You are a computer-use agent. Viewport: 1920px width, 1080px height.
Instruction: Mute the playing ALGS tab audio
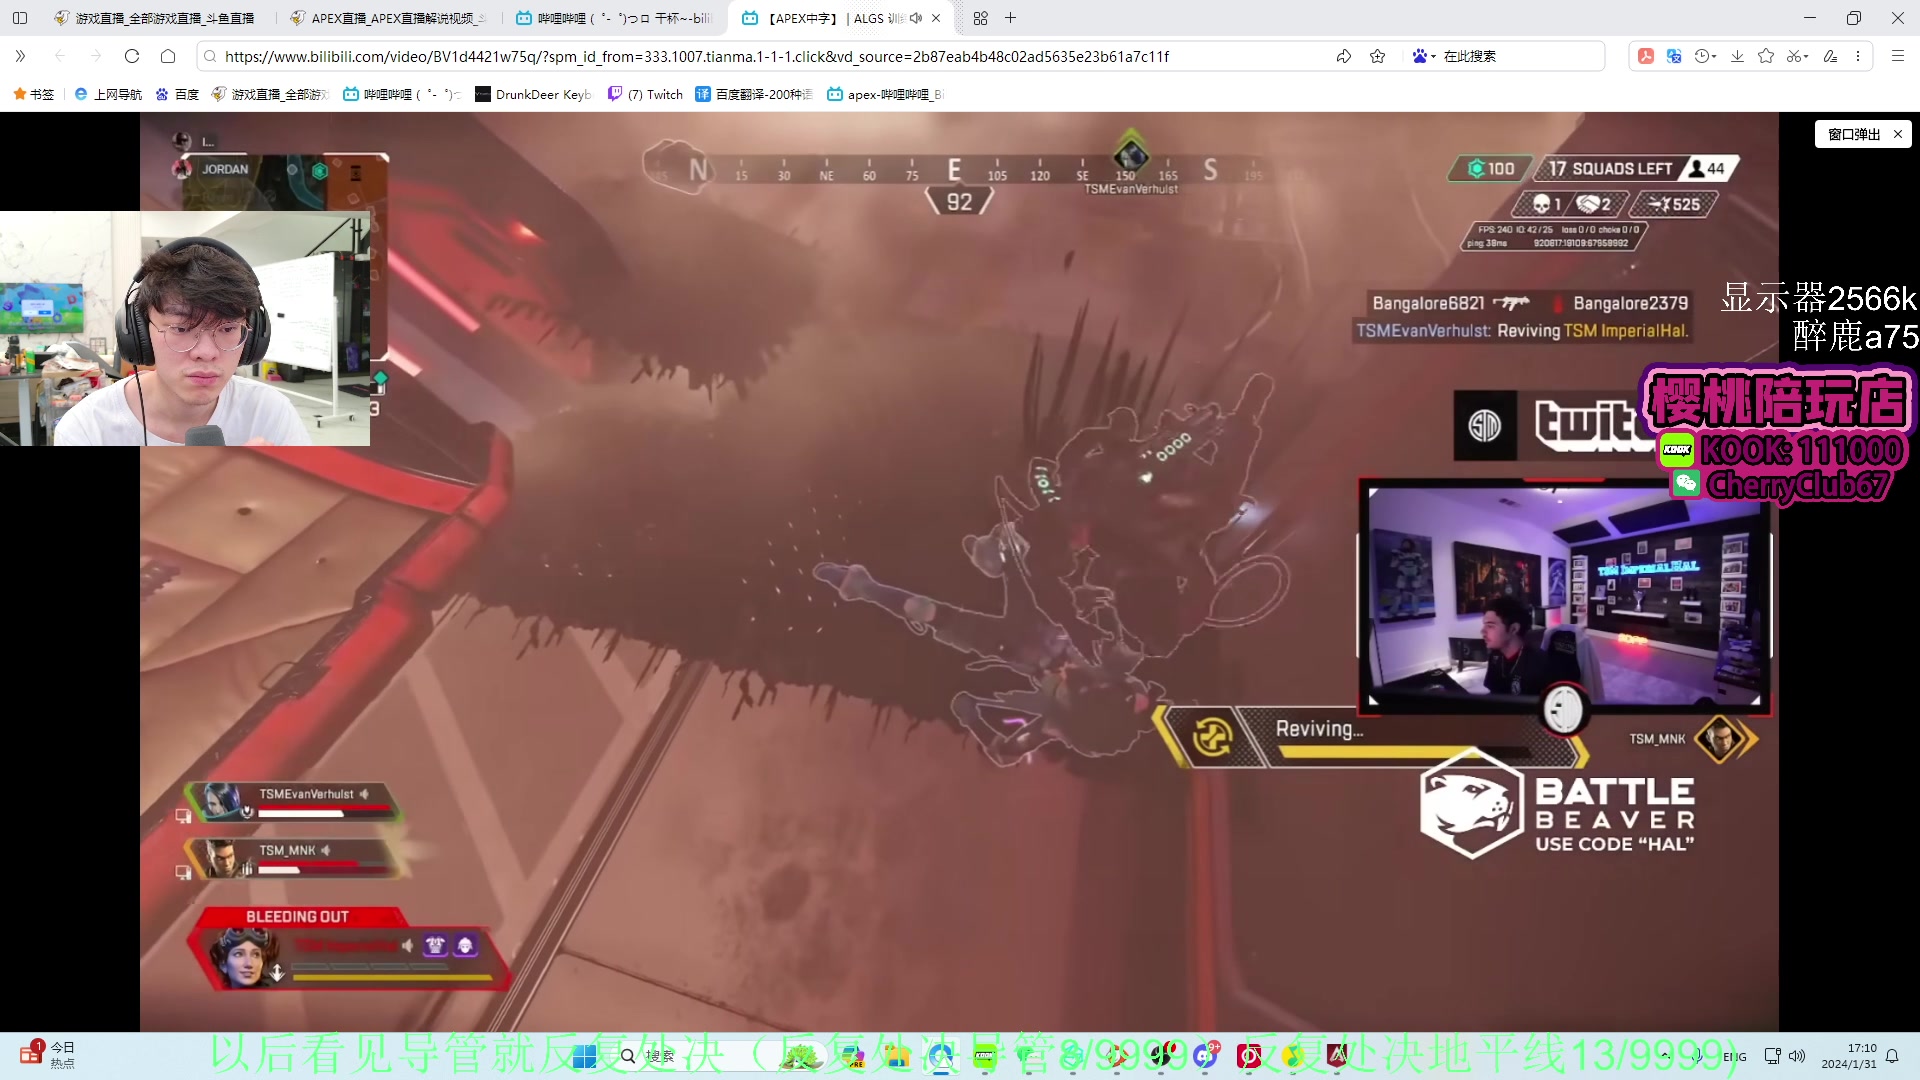coord(915,18)
